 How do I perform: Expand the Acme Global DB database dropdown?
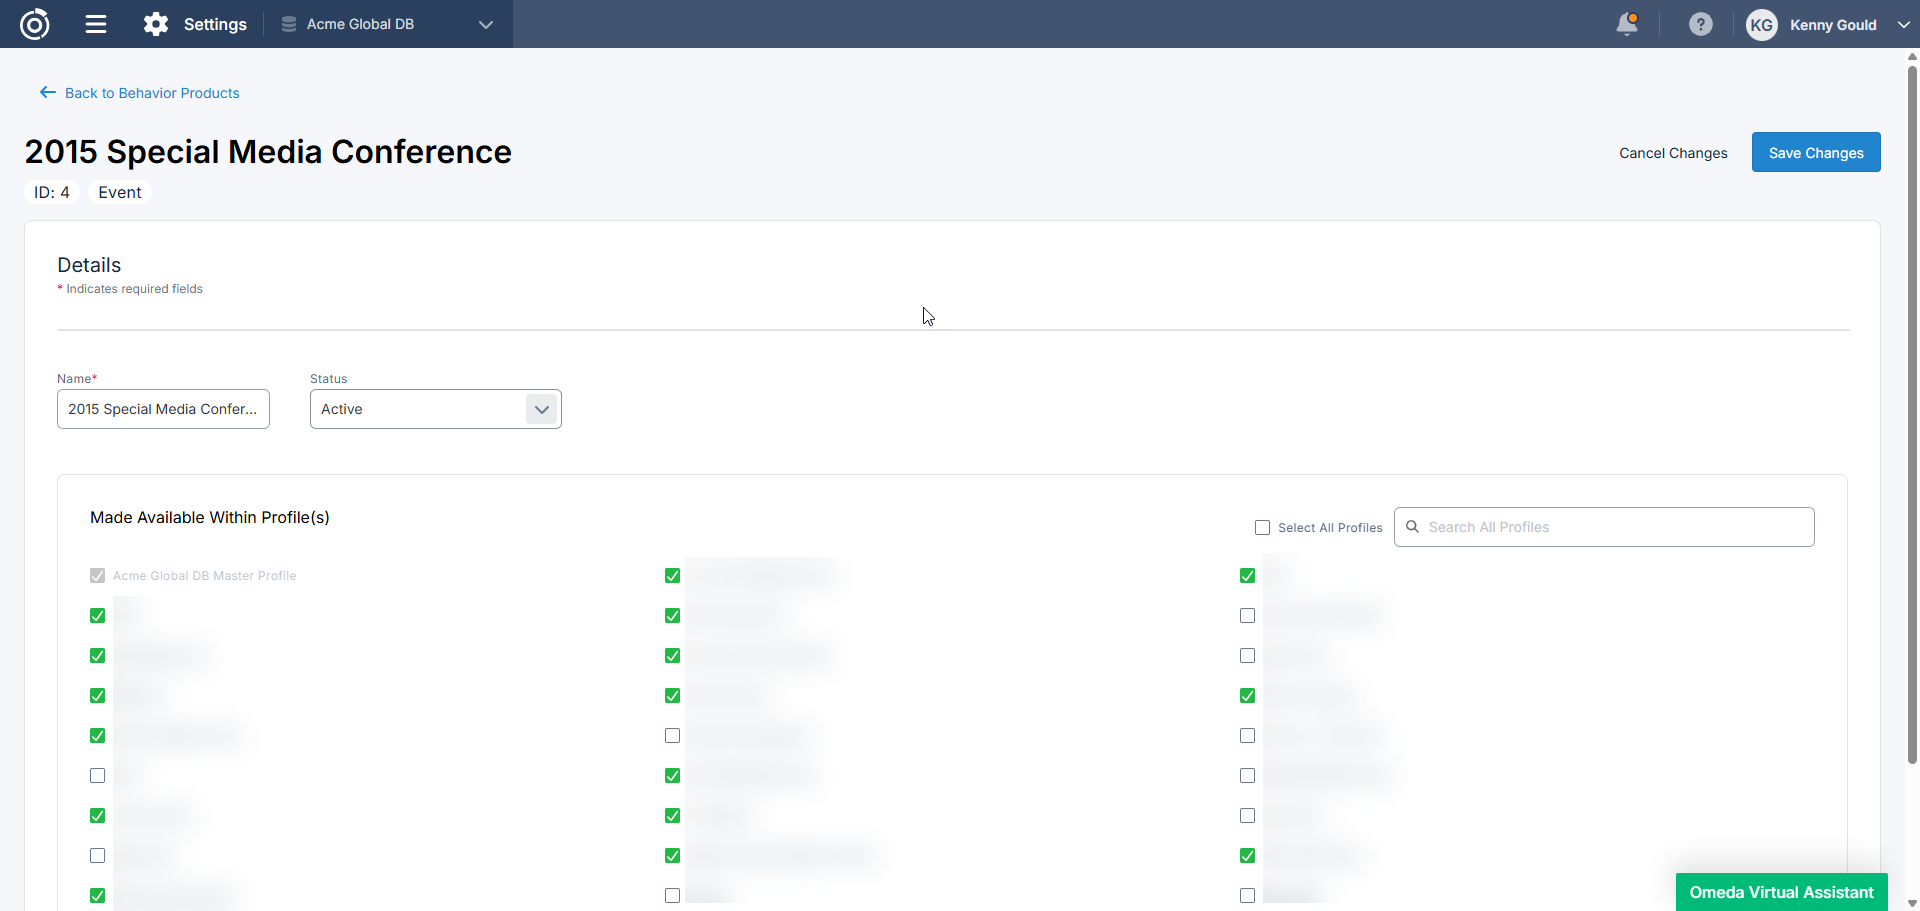point(486,25)
